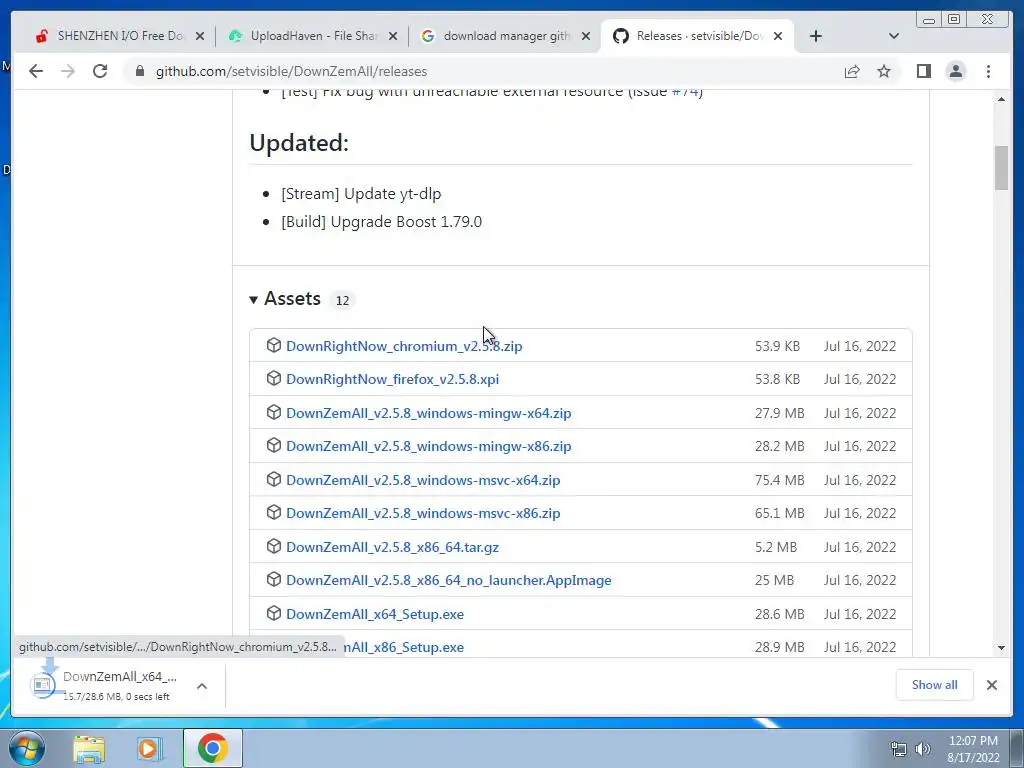Click package icon beside mingw-x64.zip
This screenshot has width=1024, height=768.
click(x=274, y=413)
